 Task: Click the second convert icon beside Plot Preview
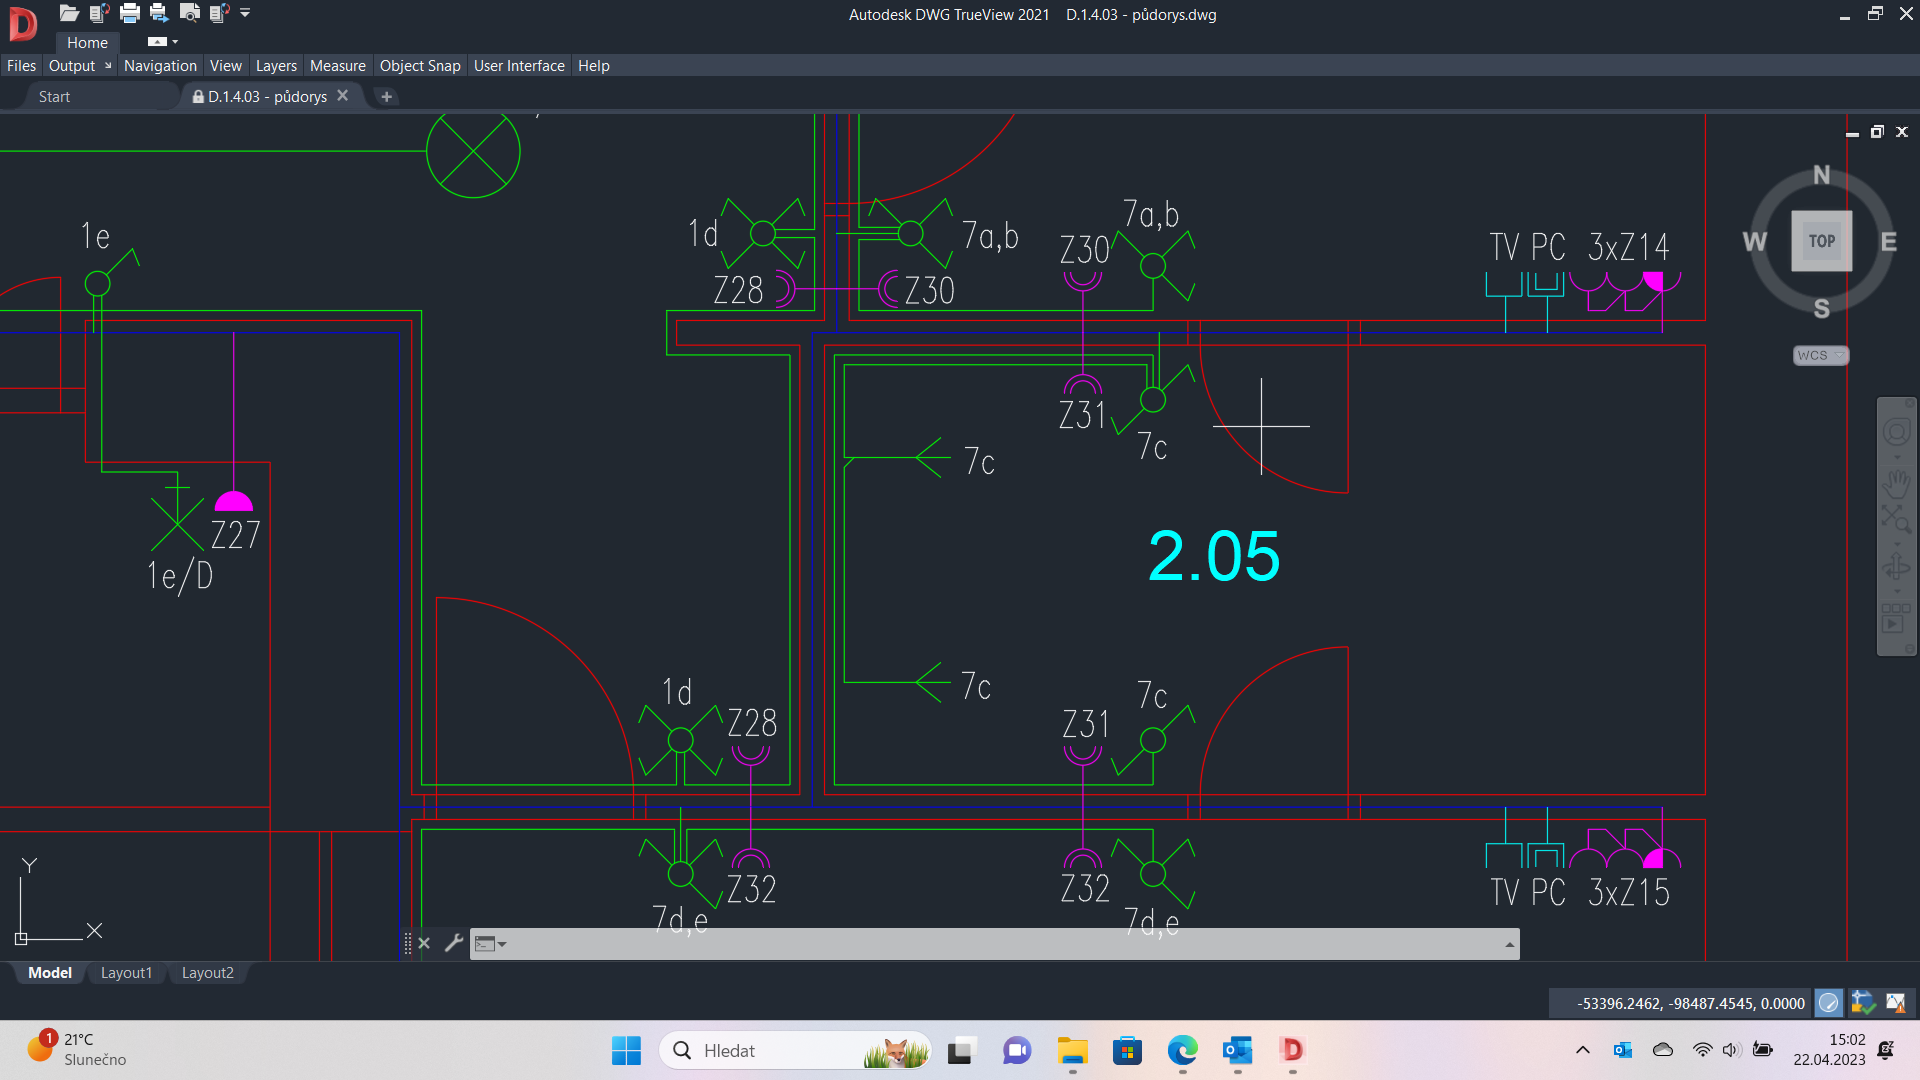coord(219,13)
